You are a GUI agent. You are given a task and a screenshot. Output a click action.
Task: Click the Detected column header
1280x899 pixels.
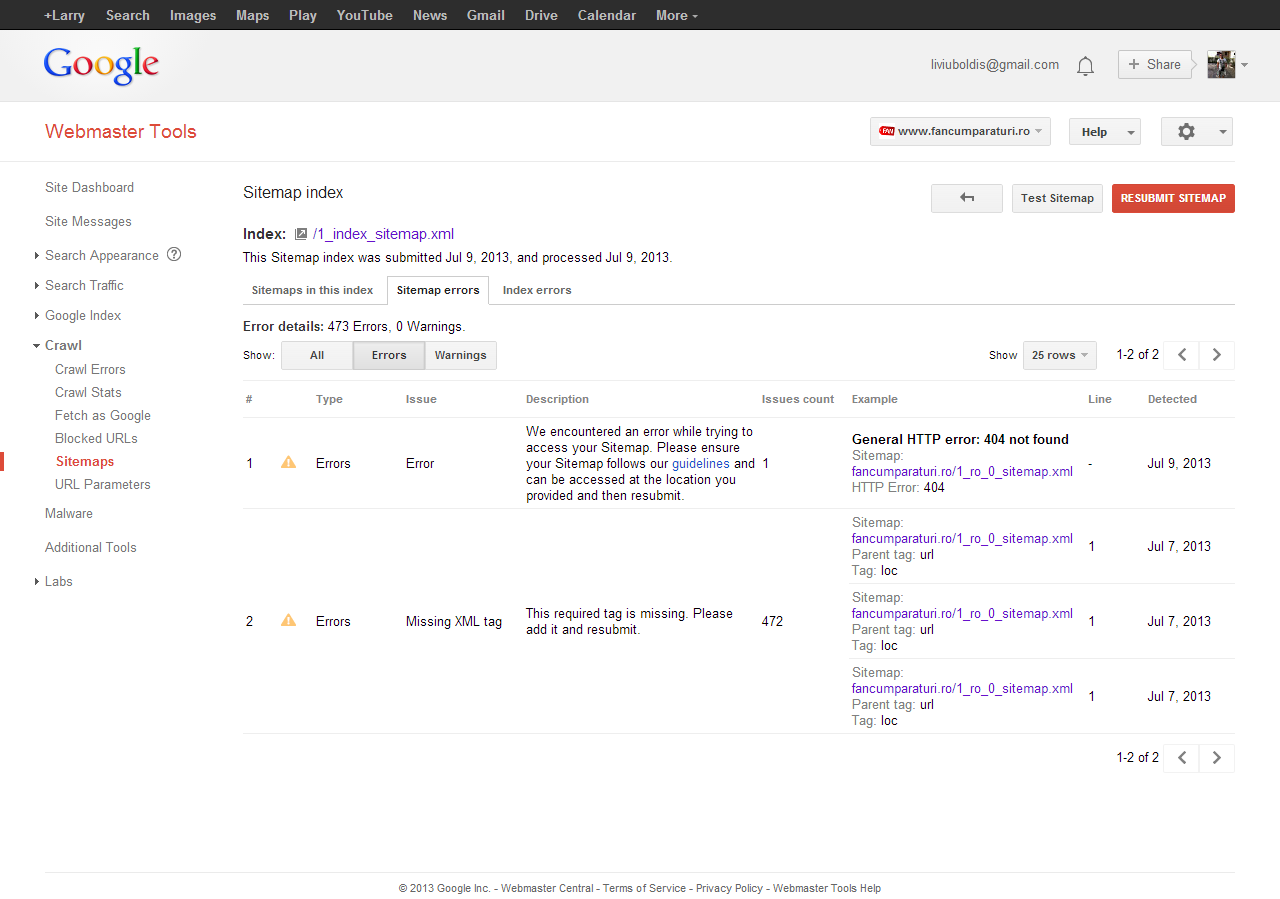(1172, 399)
